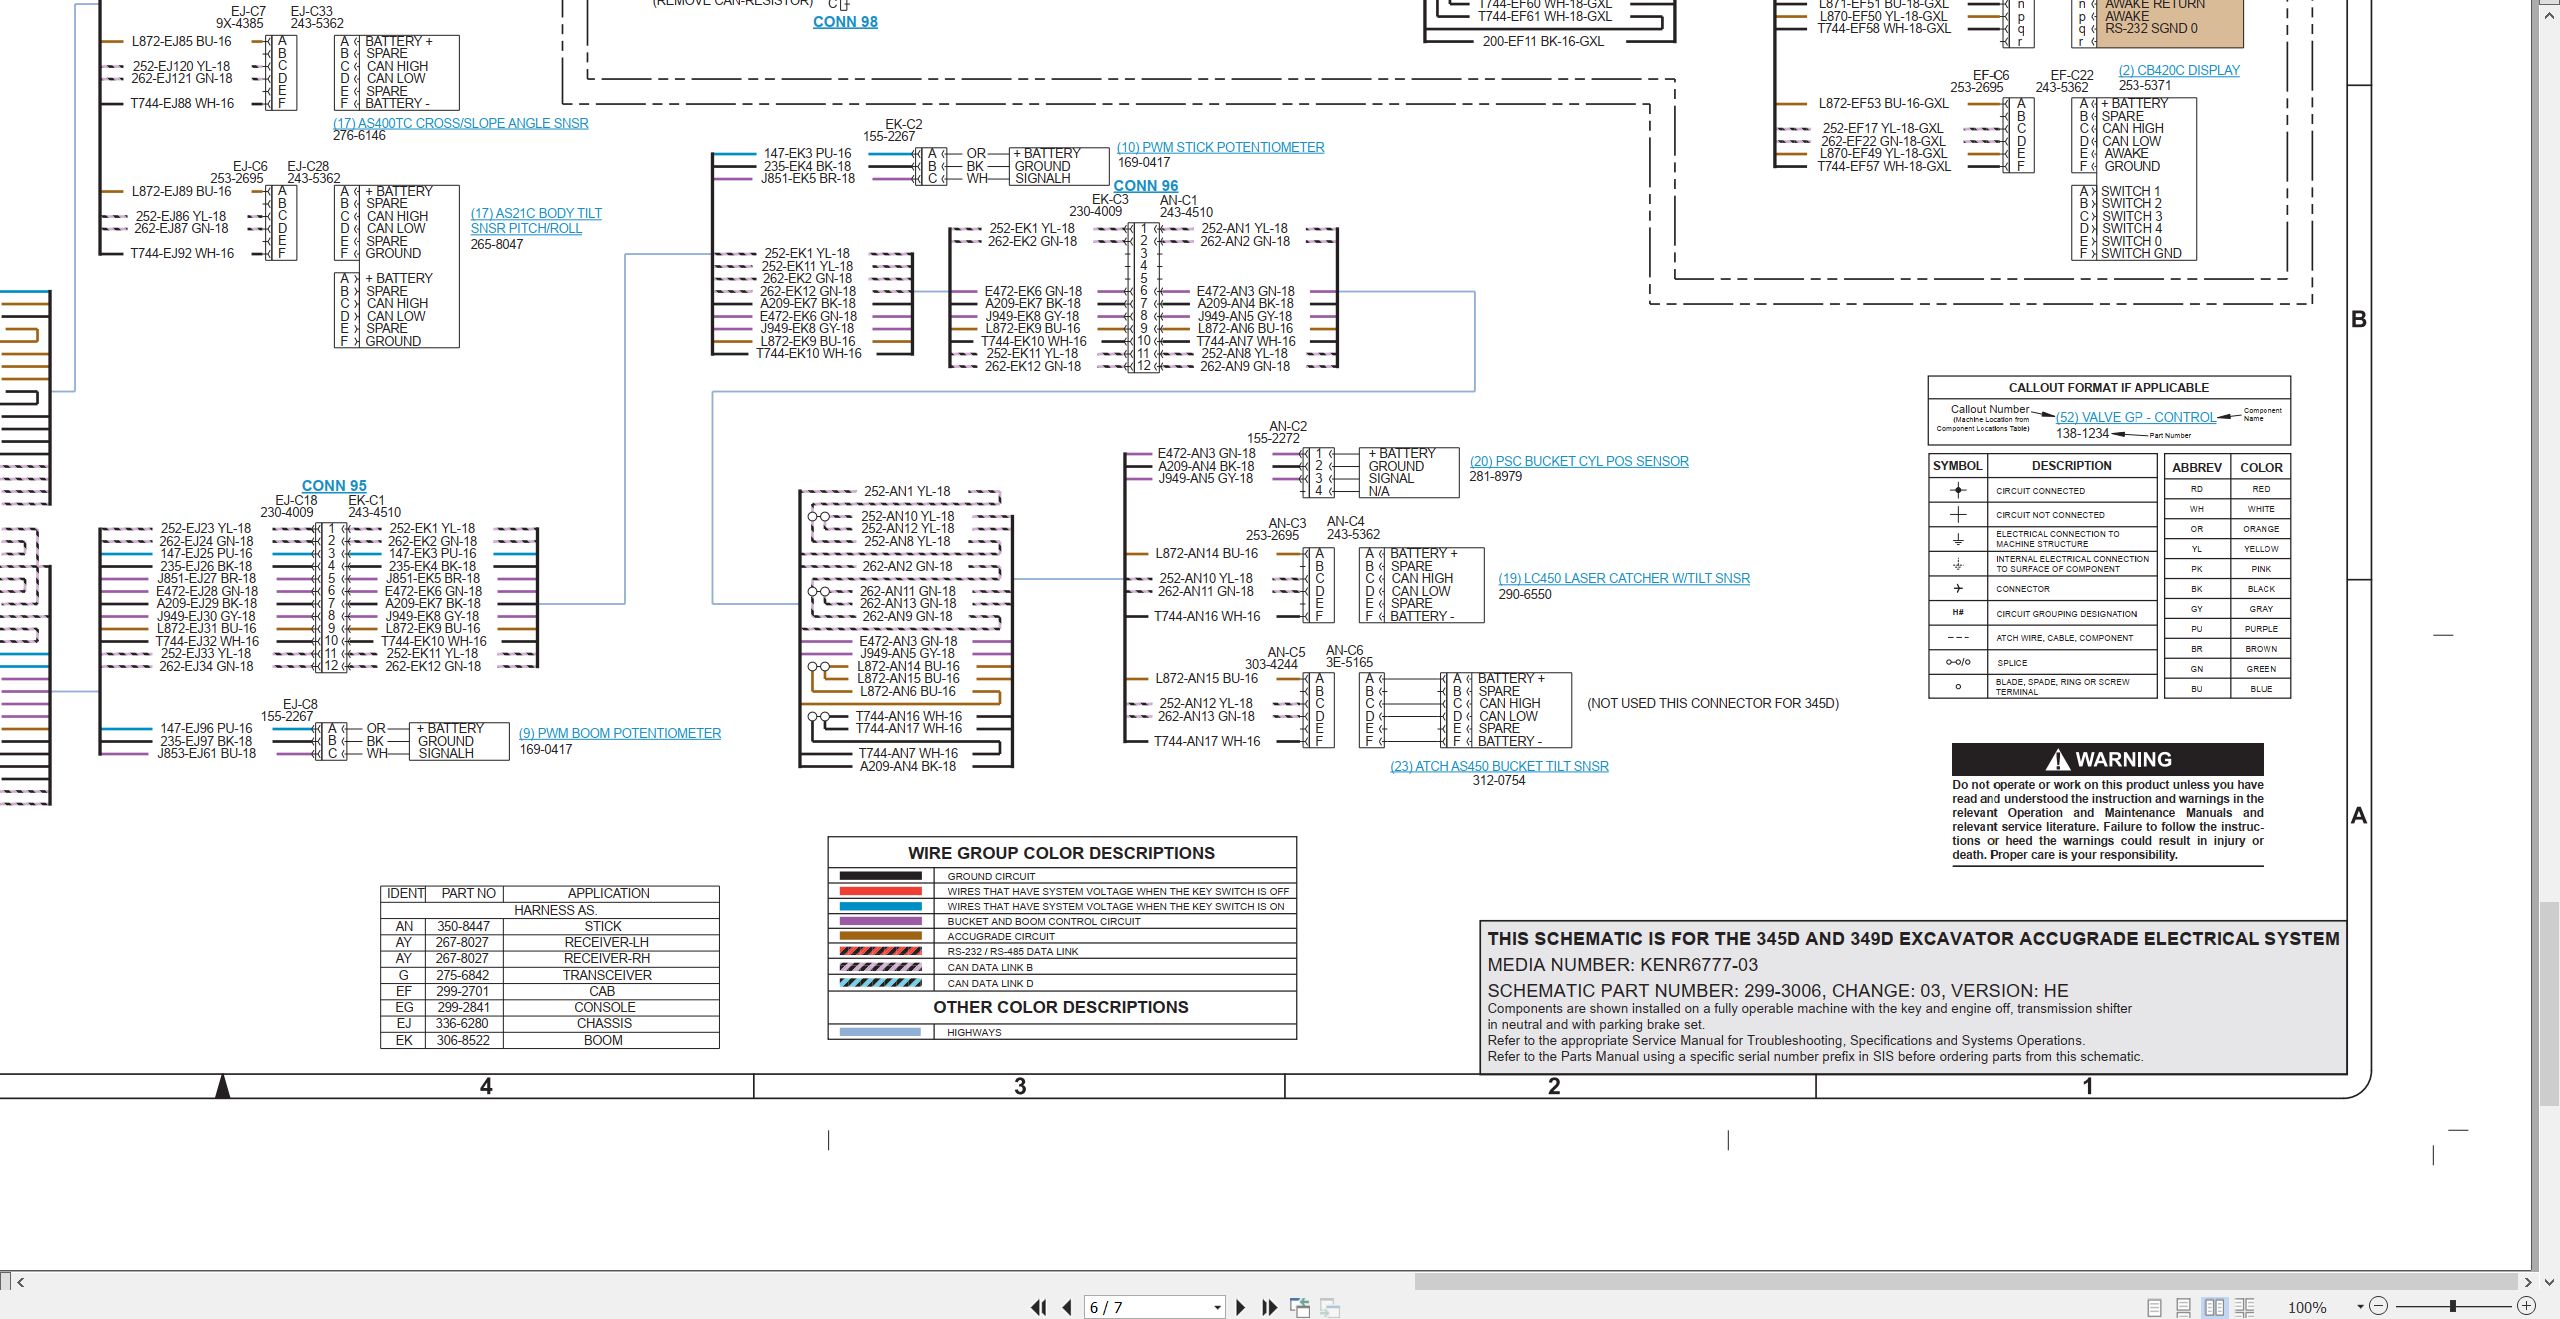Select single page view layout
This screenshot has width=2560, height=1319.
tap(2154, 1307)
